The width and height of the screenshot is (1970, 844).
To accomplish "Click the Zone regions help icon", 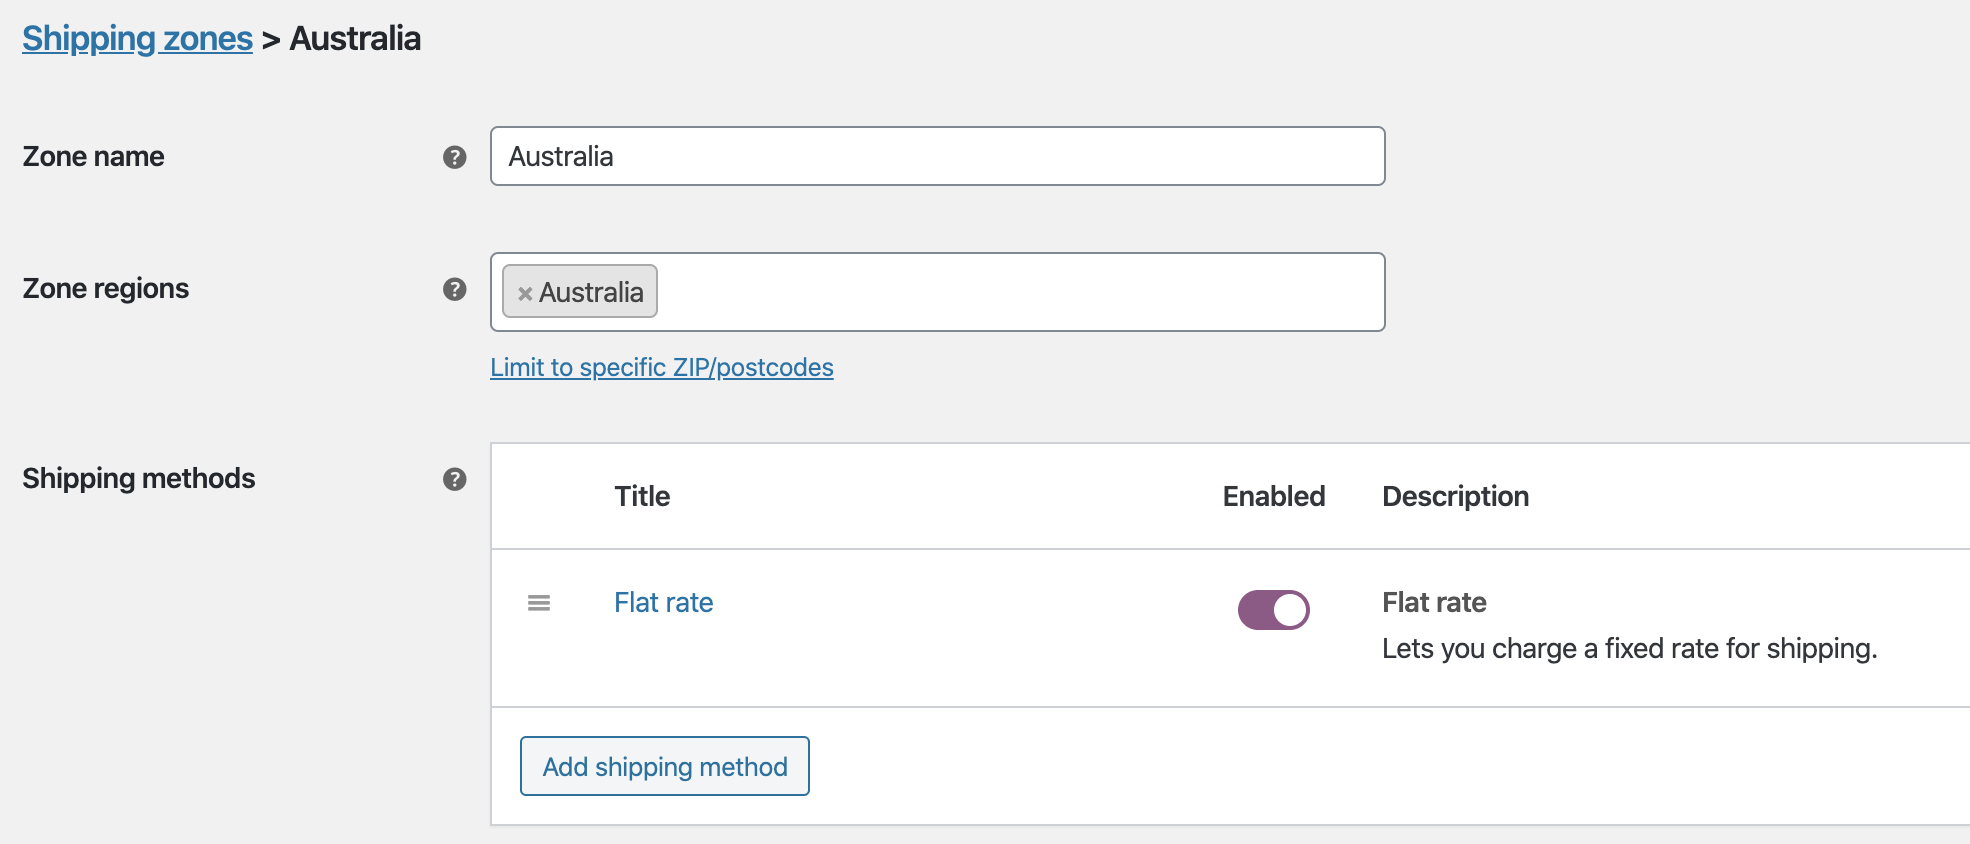I will click(x=455, y=289).
